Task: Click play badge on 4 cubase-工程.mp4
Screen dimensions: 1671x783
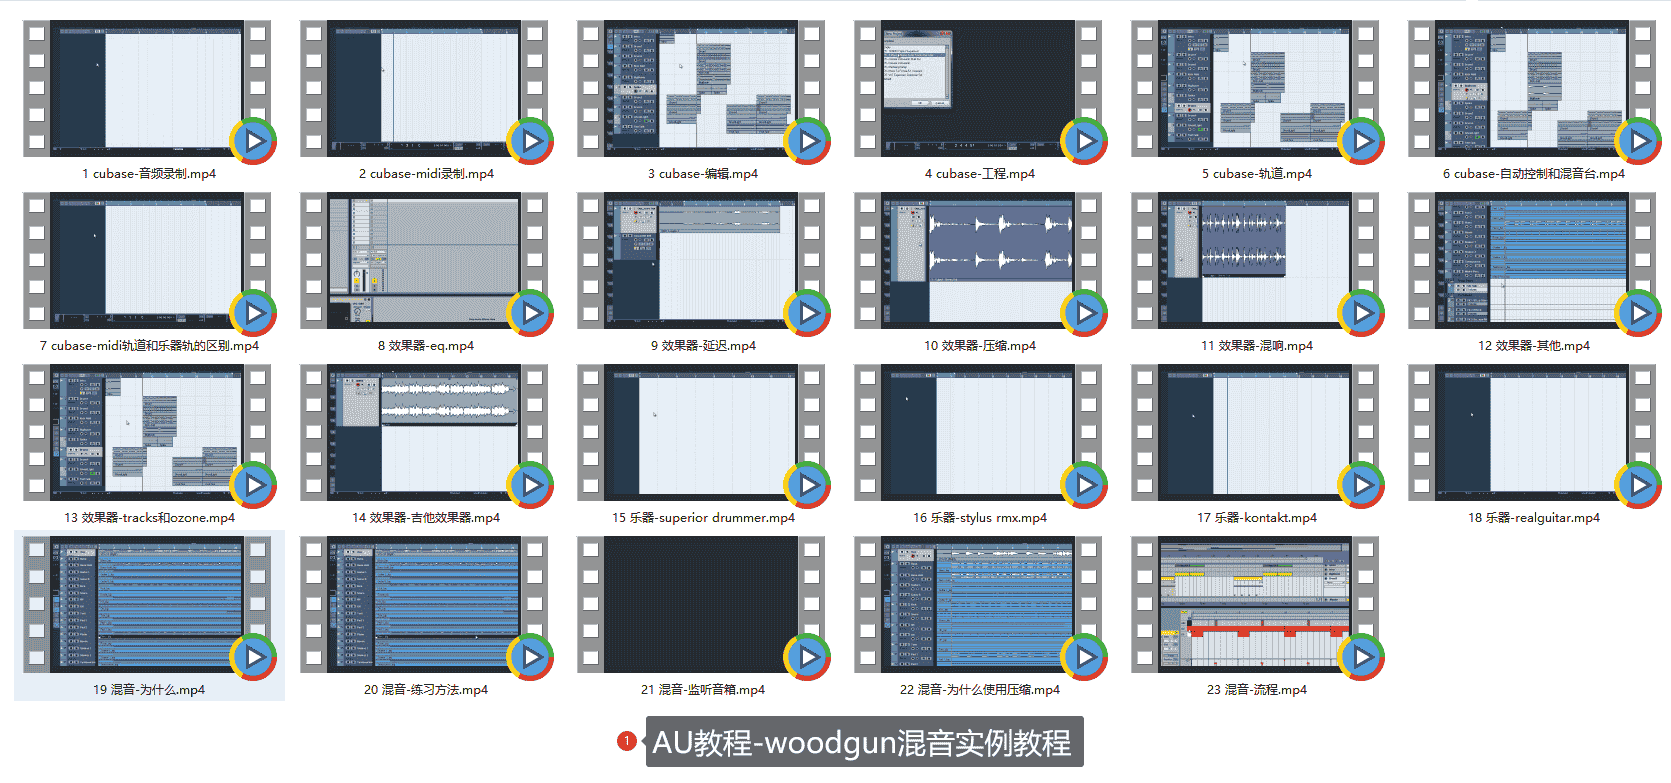Action: pos(1085,141)
